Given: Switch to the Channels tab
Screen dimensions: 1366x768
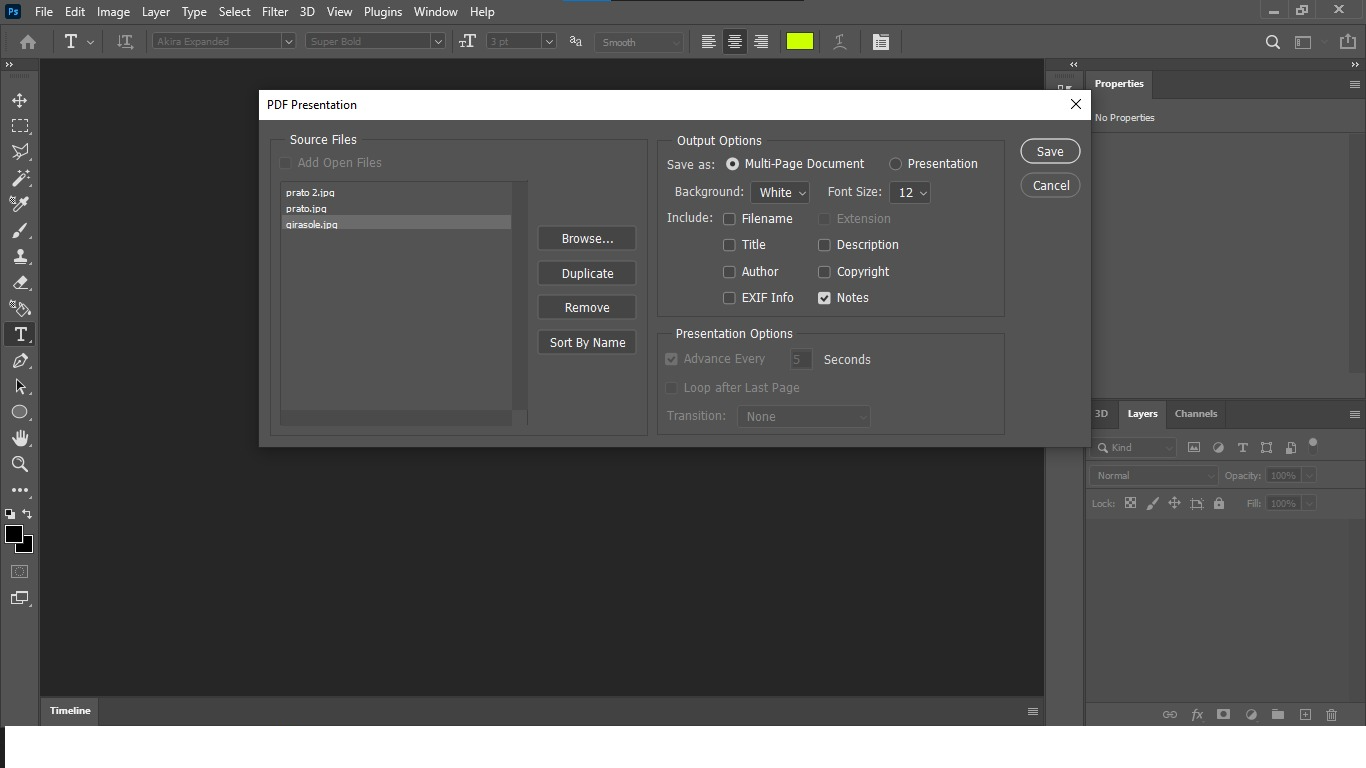Looking at the screenshot, I should pyautogui.click(x=1196, y=414).
